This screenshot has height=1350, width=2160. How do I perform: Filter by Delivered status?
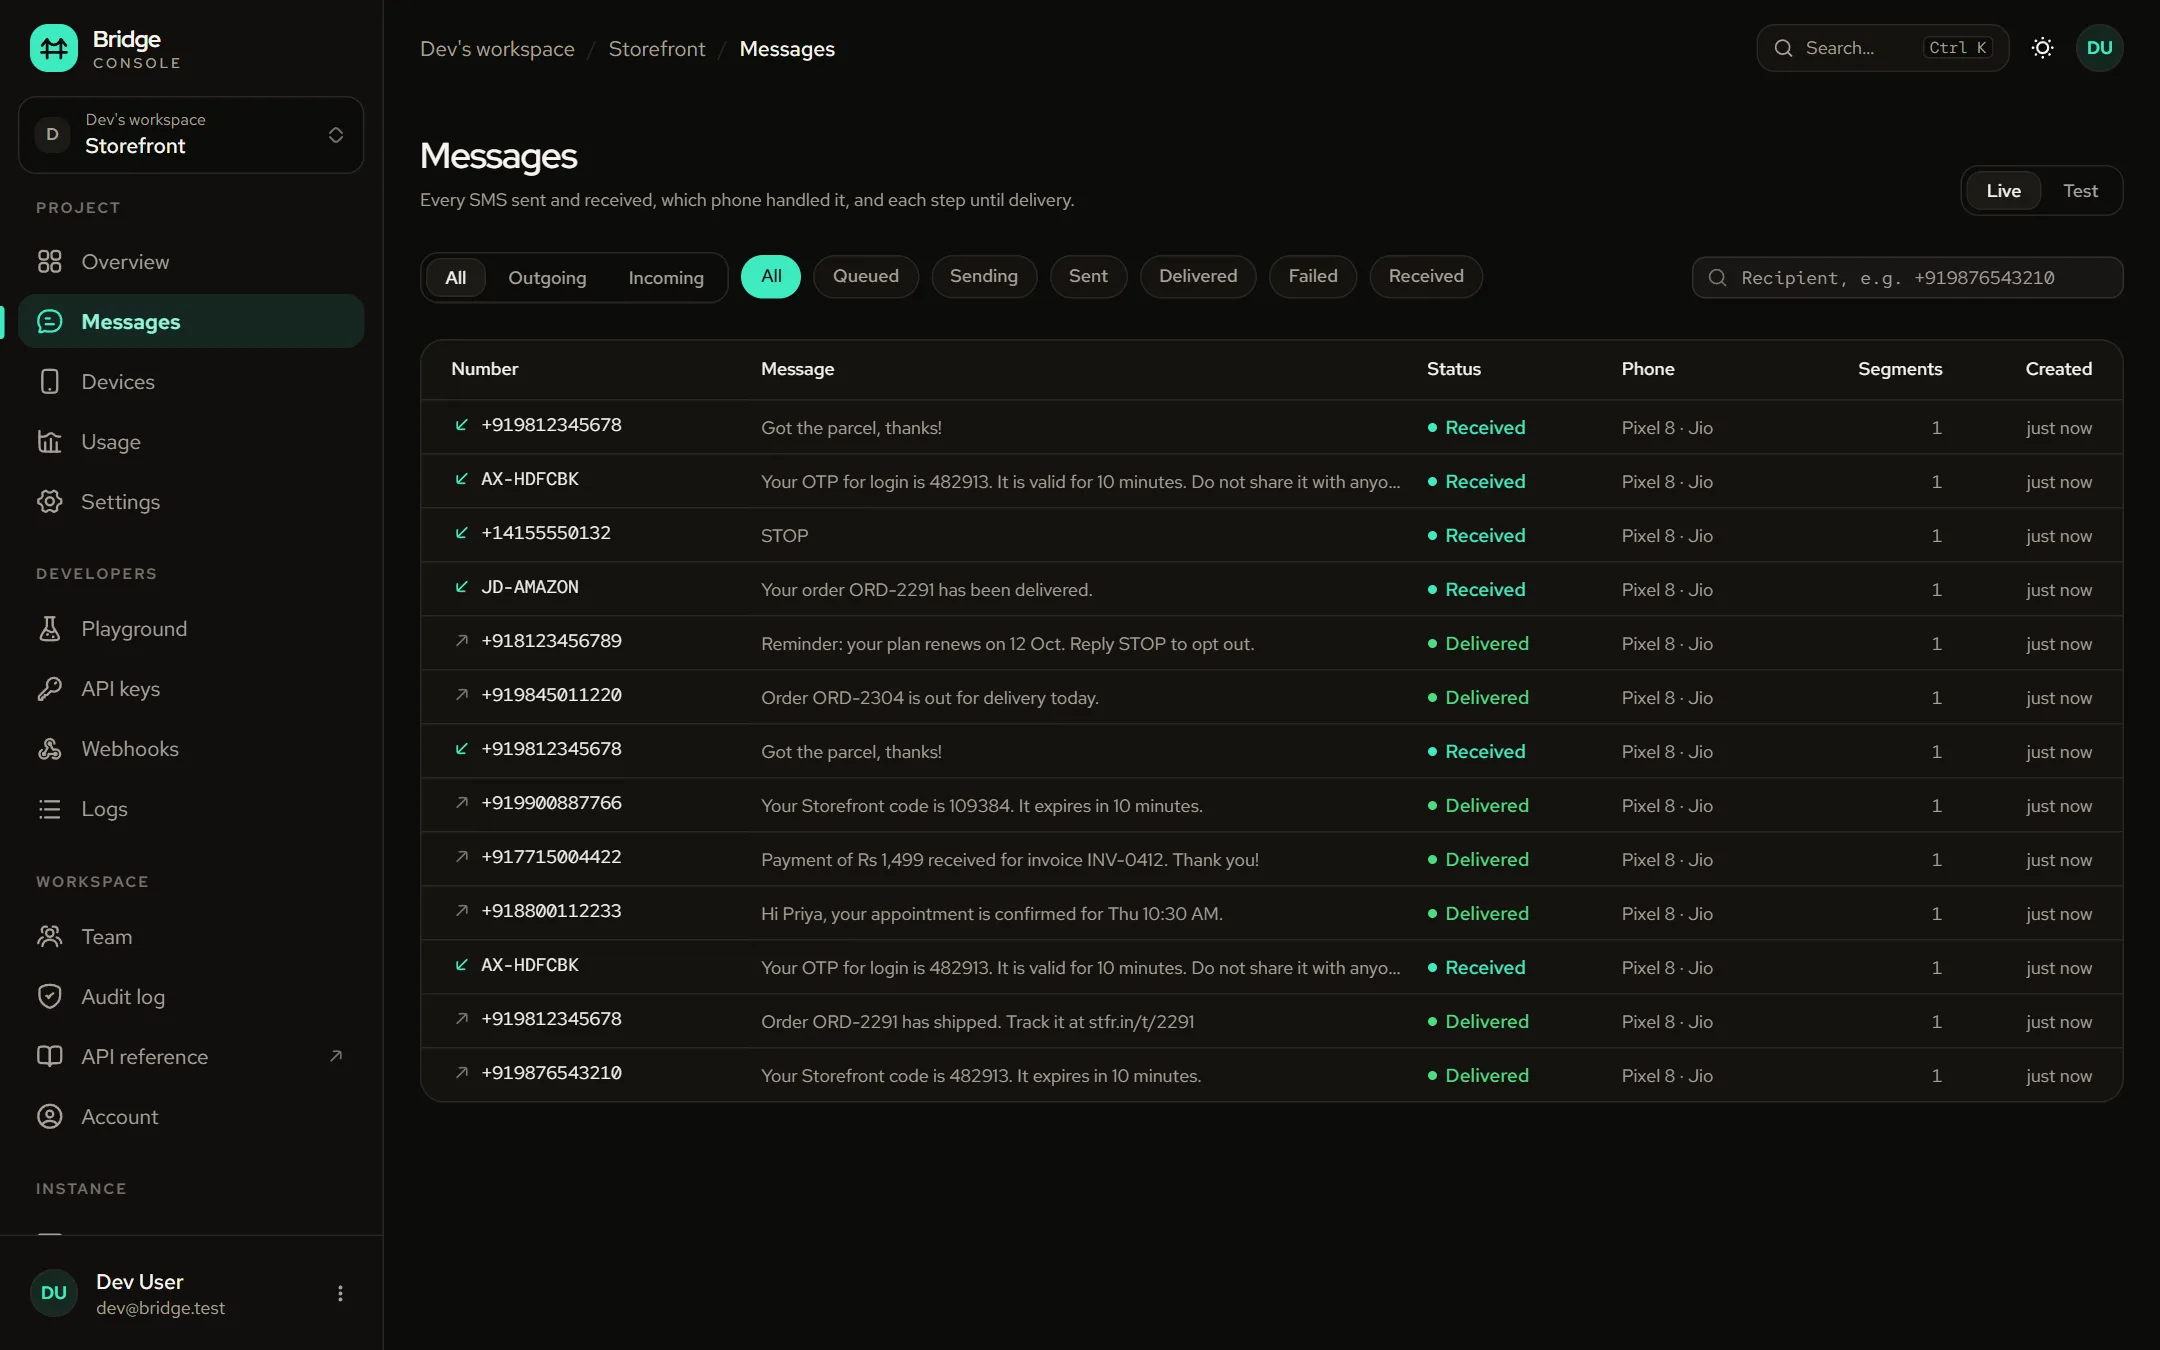1198,277
